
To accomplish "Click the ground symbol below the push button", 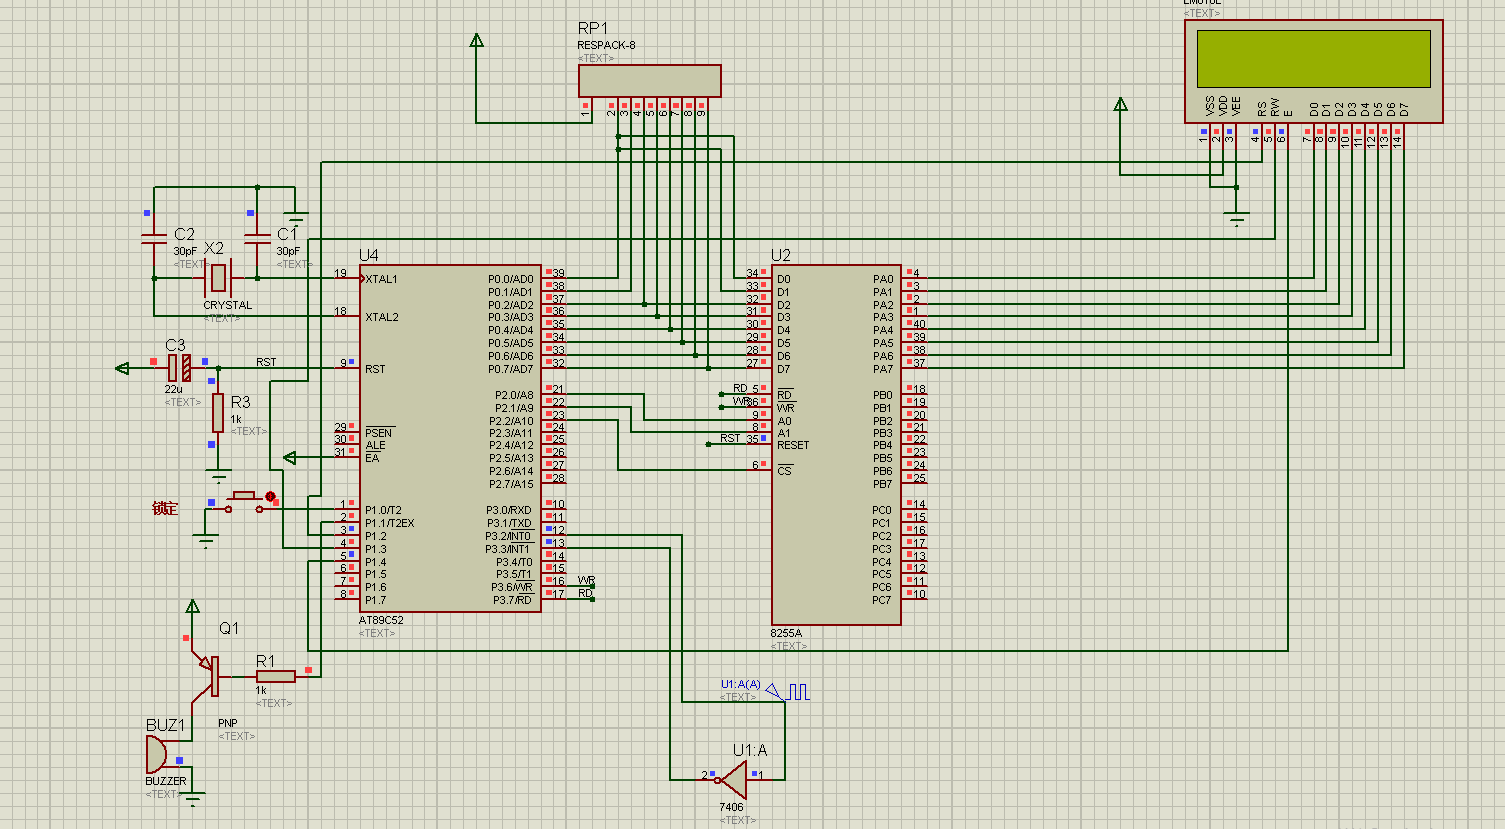I will pos(206,542).
